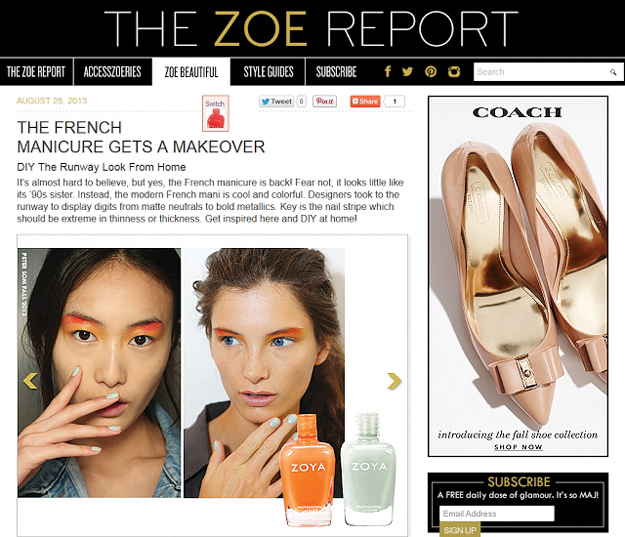Open the Instagram camera icon
The image size is (625, 537).
(x=454, y=72)
